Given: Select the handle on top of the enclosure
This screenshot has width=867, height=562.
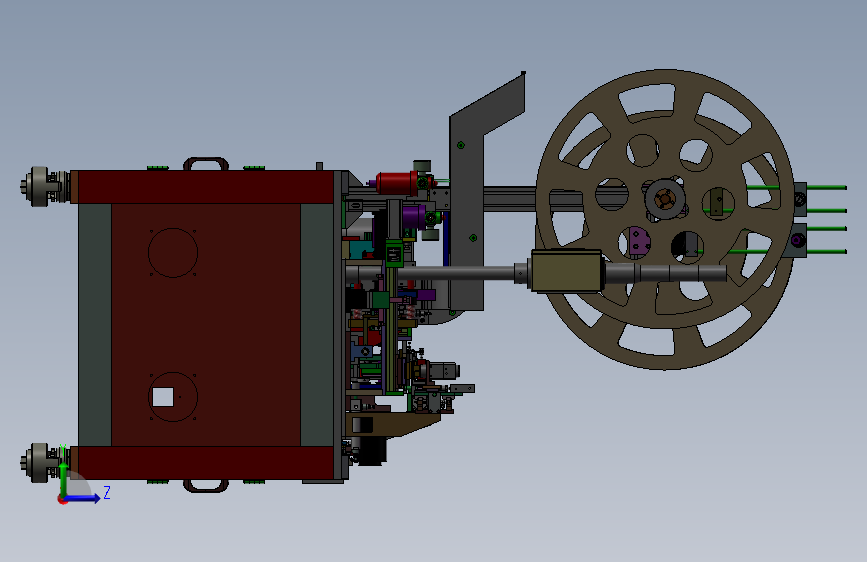Looking at the screenshot, I should pos(206,164).
